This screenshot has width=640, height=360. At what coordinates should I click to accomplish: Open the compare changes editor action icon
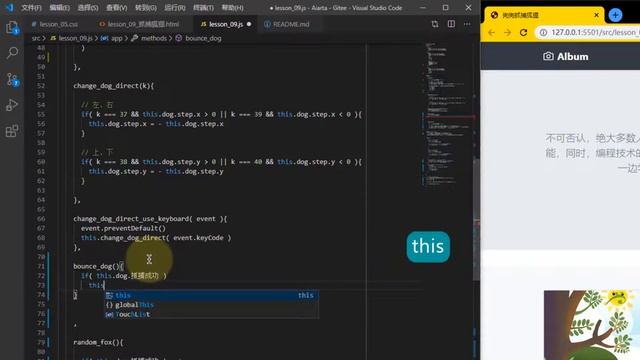pos(435,24)
